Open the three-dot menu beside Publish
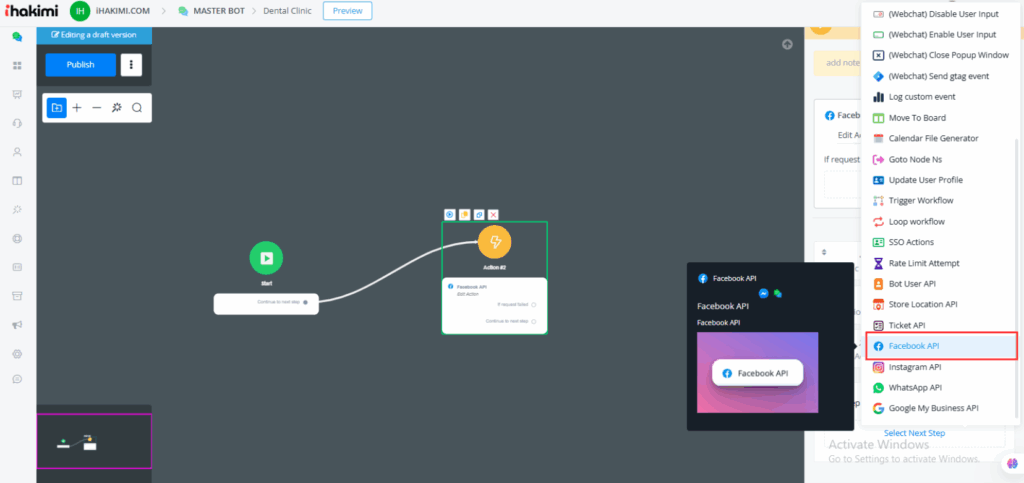 coord(131,65)
